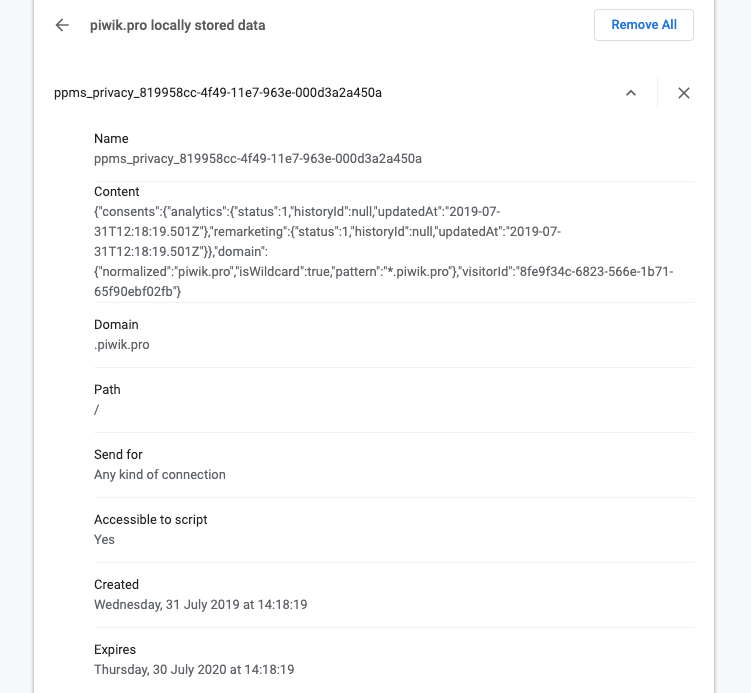Image resolution: width=751 pixels, height=693 pixels.
Task: Click the ppms_privacy cookie header row name
Action: [x=218, y=93]
